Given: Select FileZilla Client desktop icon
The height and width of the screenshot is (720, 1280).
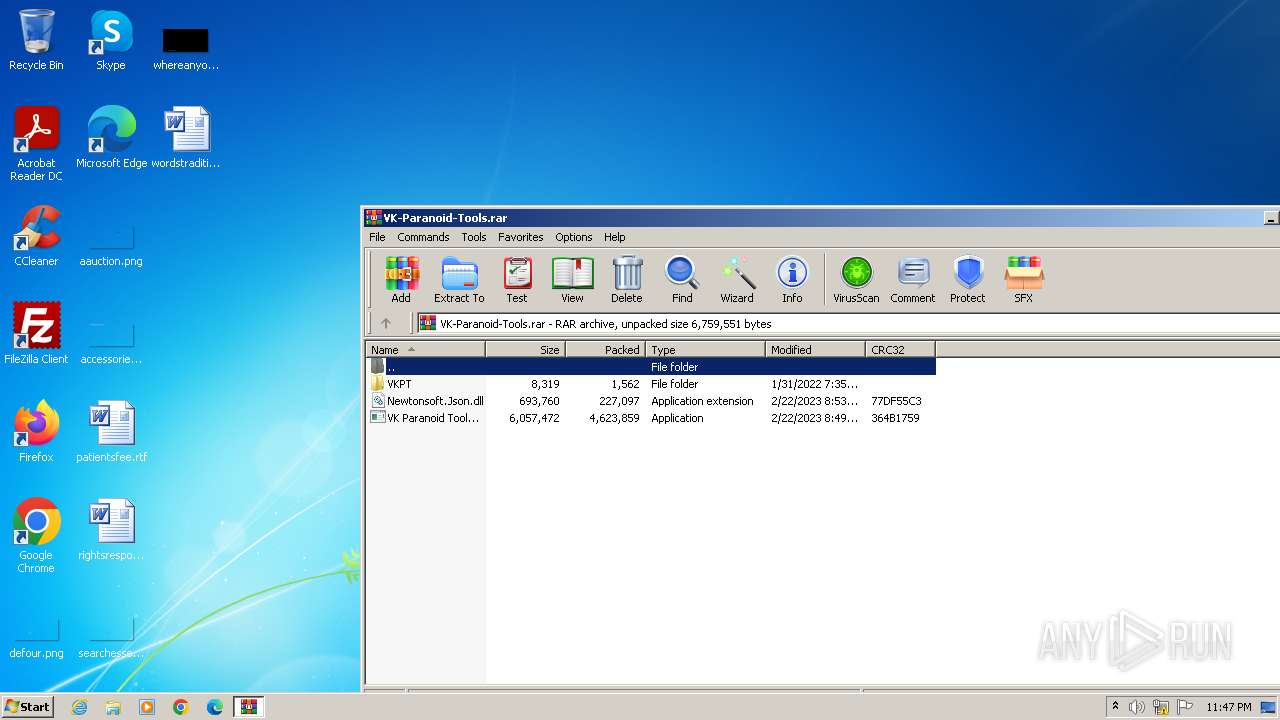Looking at the screenshot, I should [x=36, y=334].
